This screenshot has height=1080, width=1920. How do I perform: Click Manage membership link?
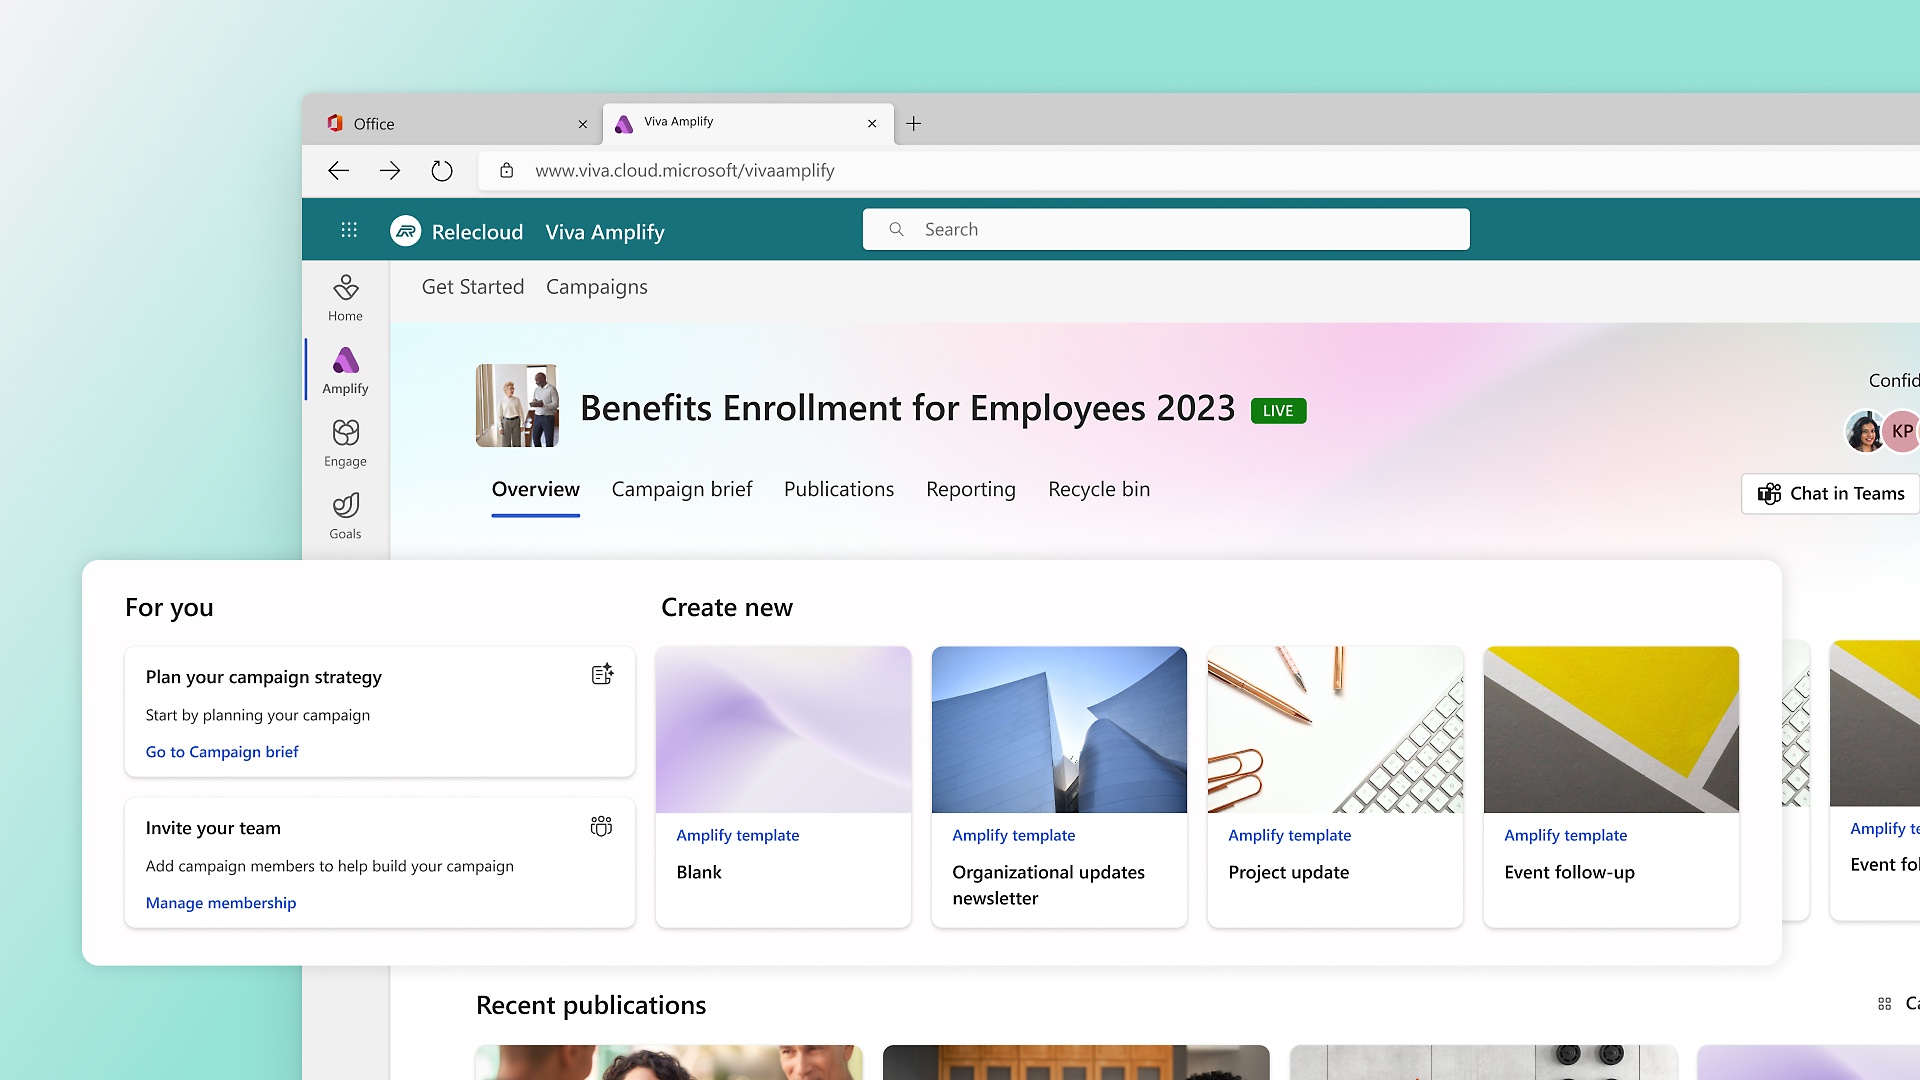tap(220, 901)
